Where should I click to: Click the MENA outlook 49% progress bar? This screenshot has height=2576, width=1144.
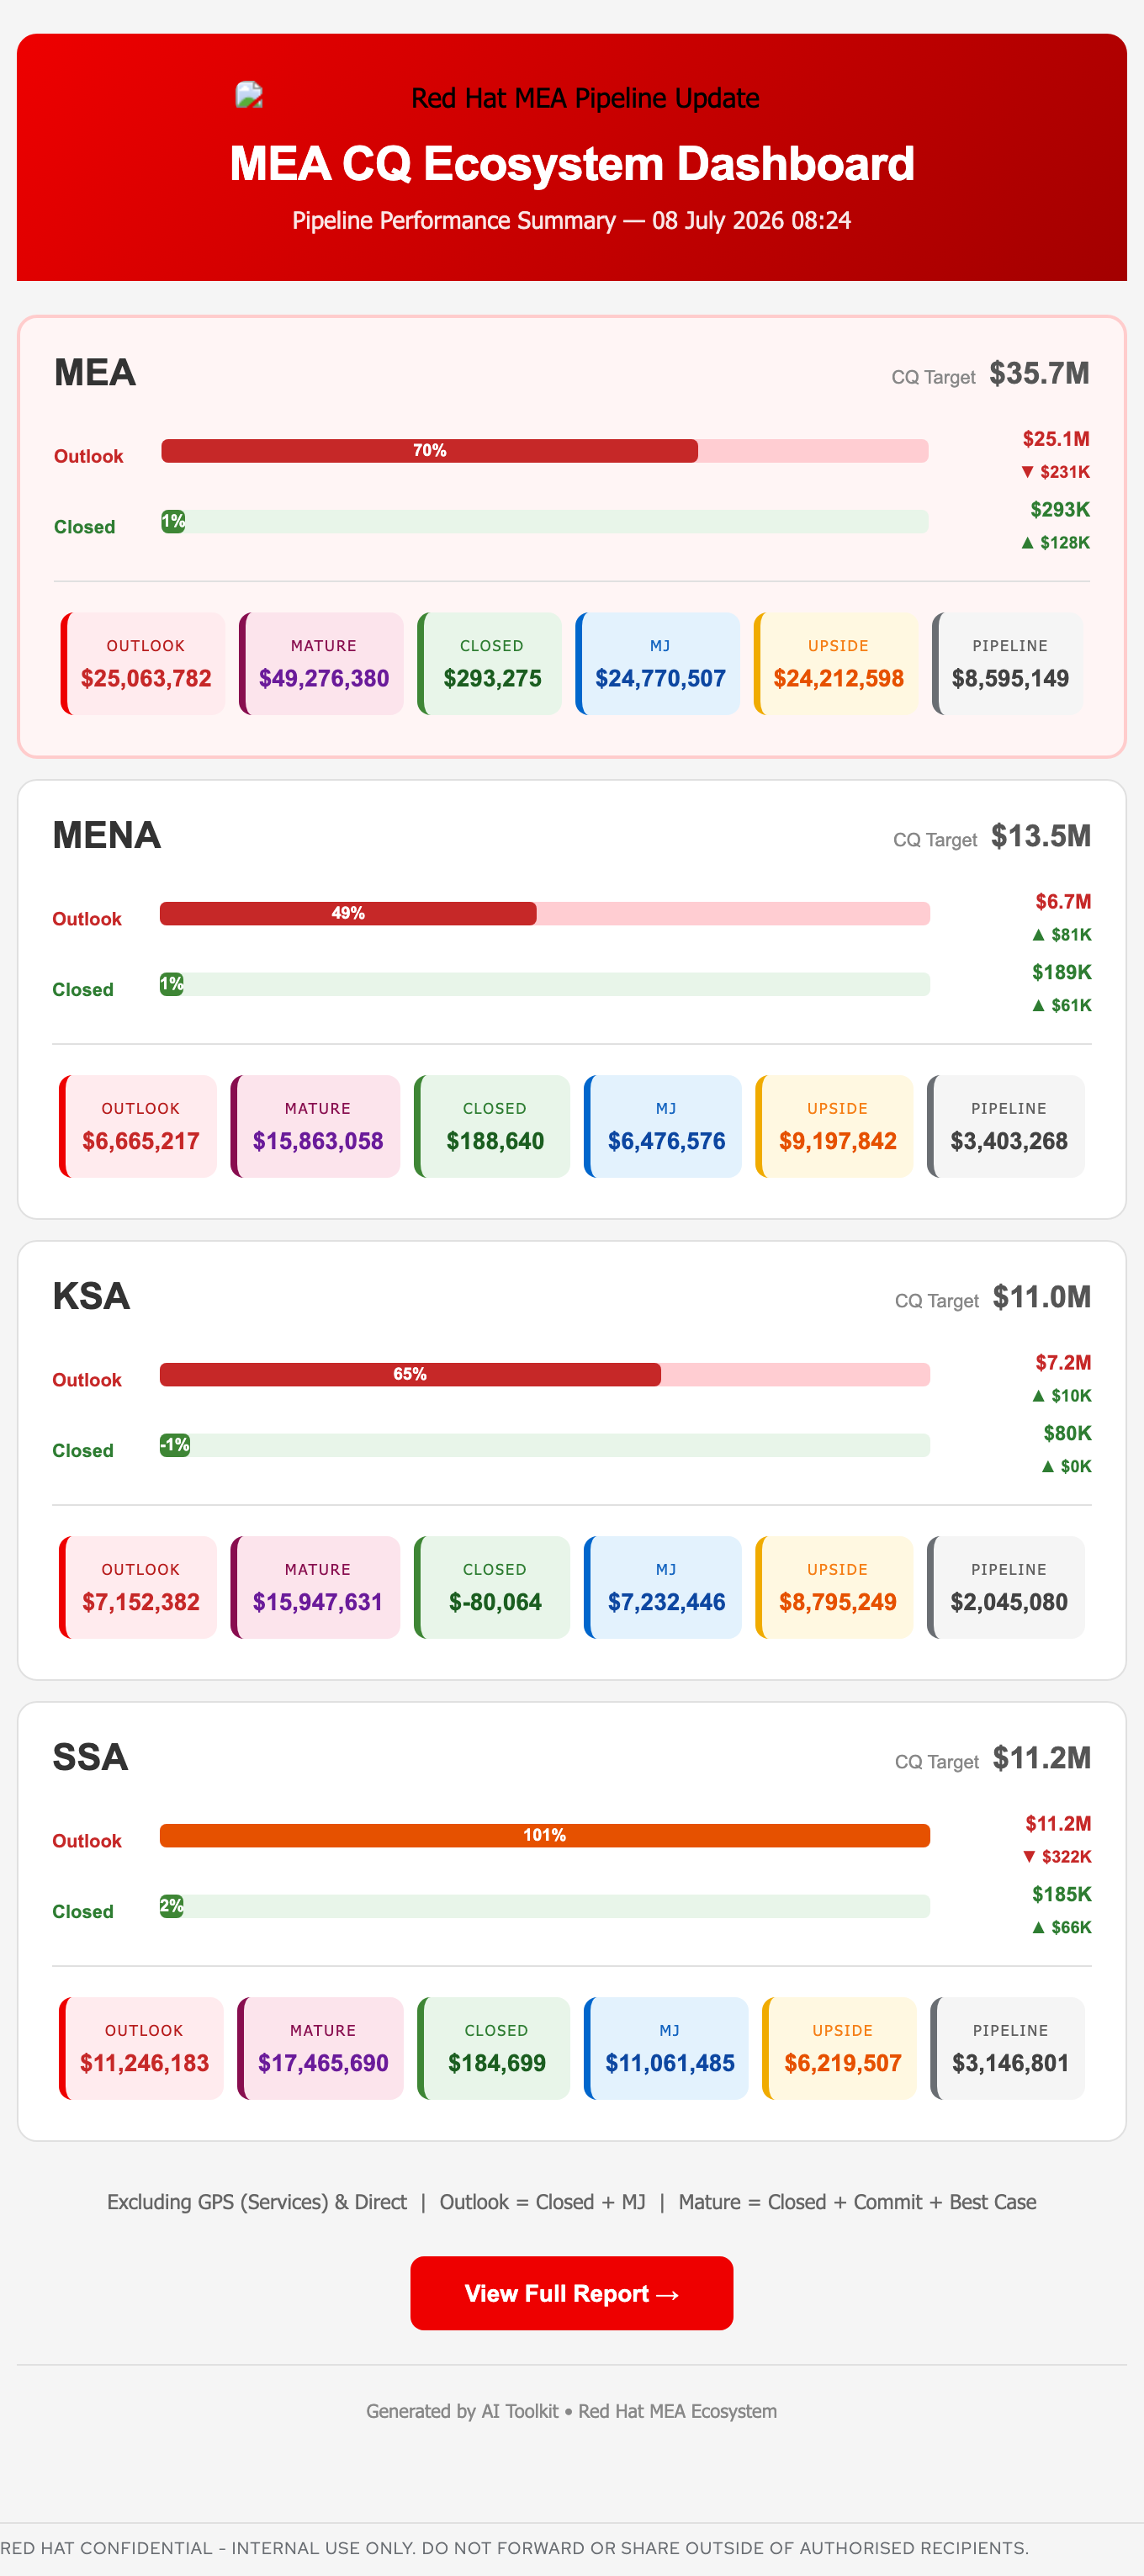click(545, 914)
